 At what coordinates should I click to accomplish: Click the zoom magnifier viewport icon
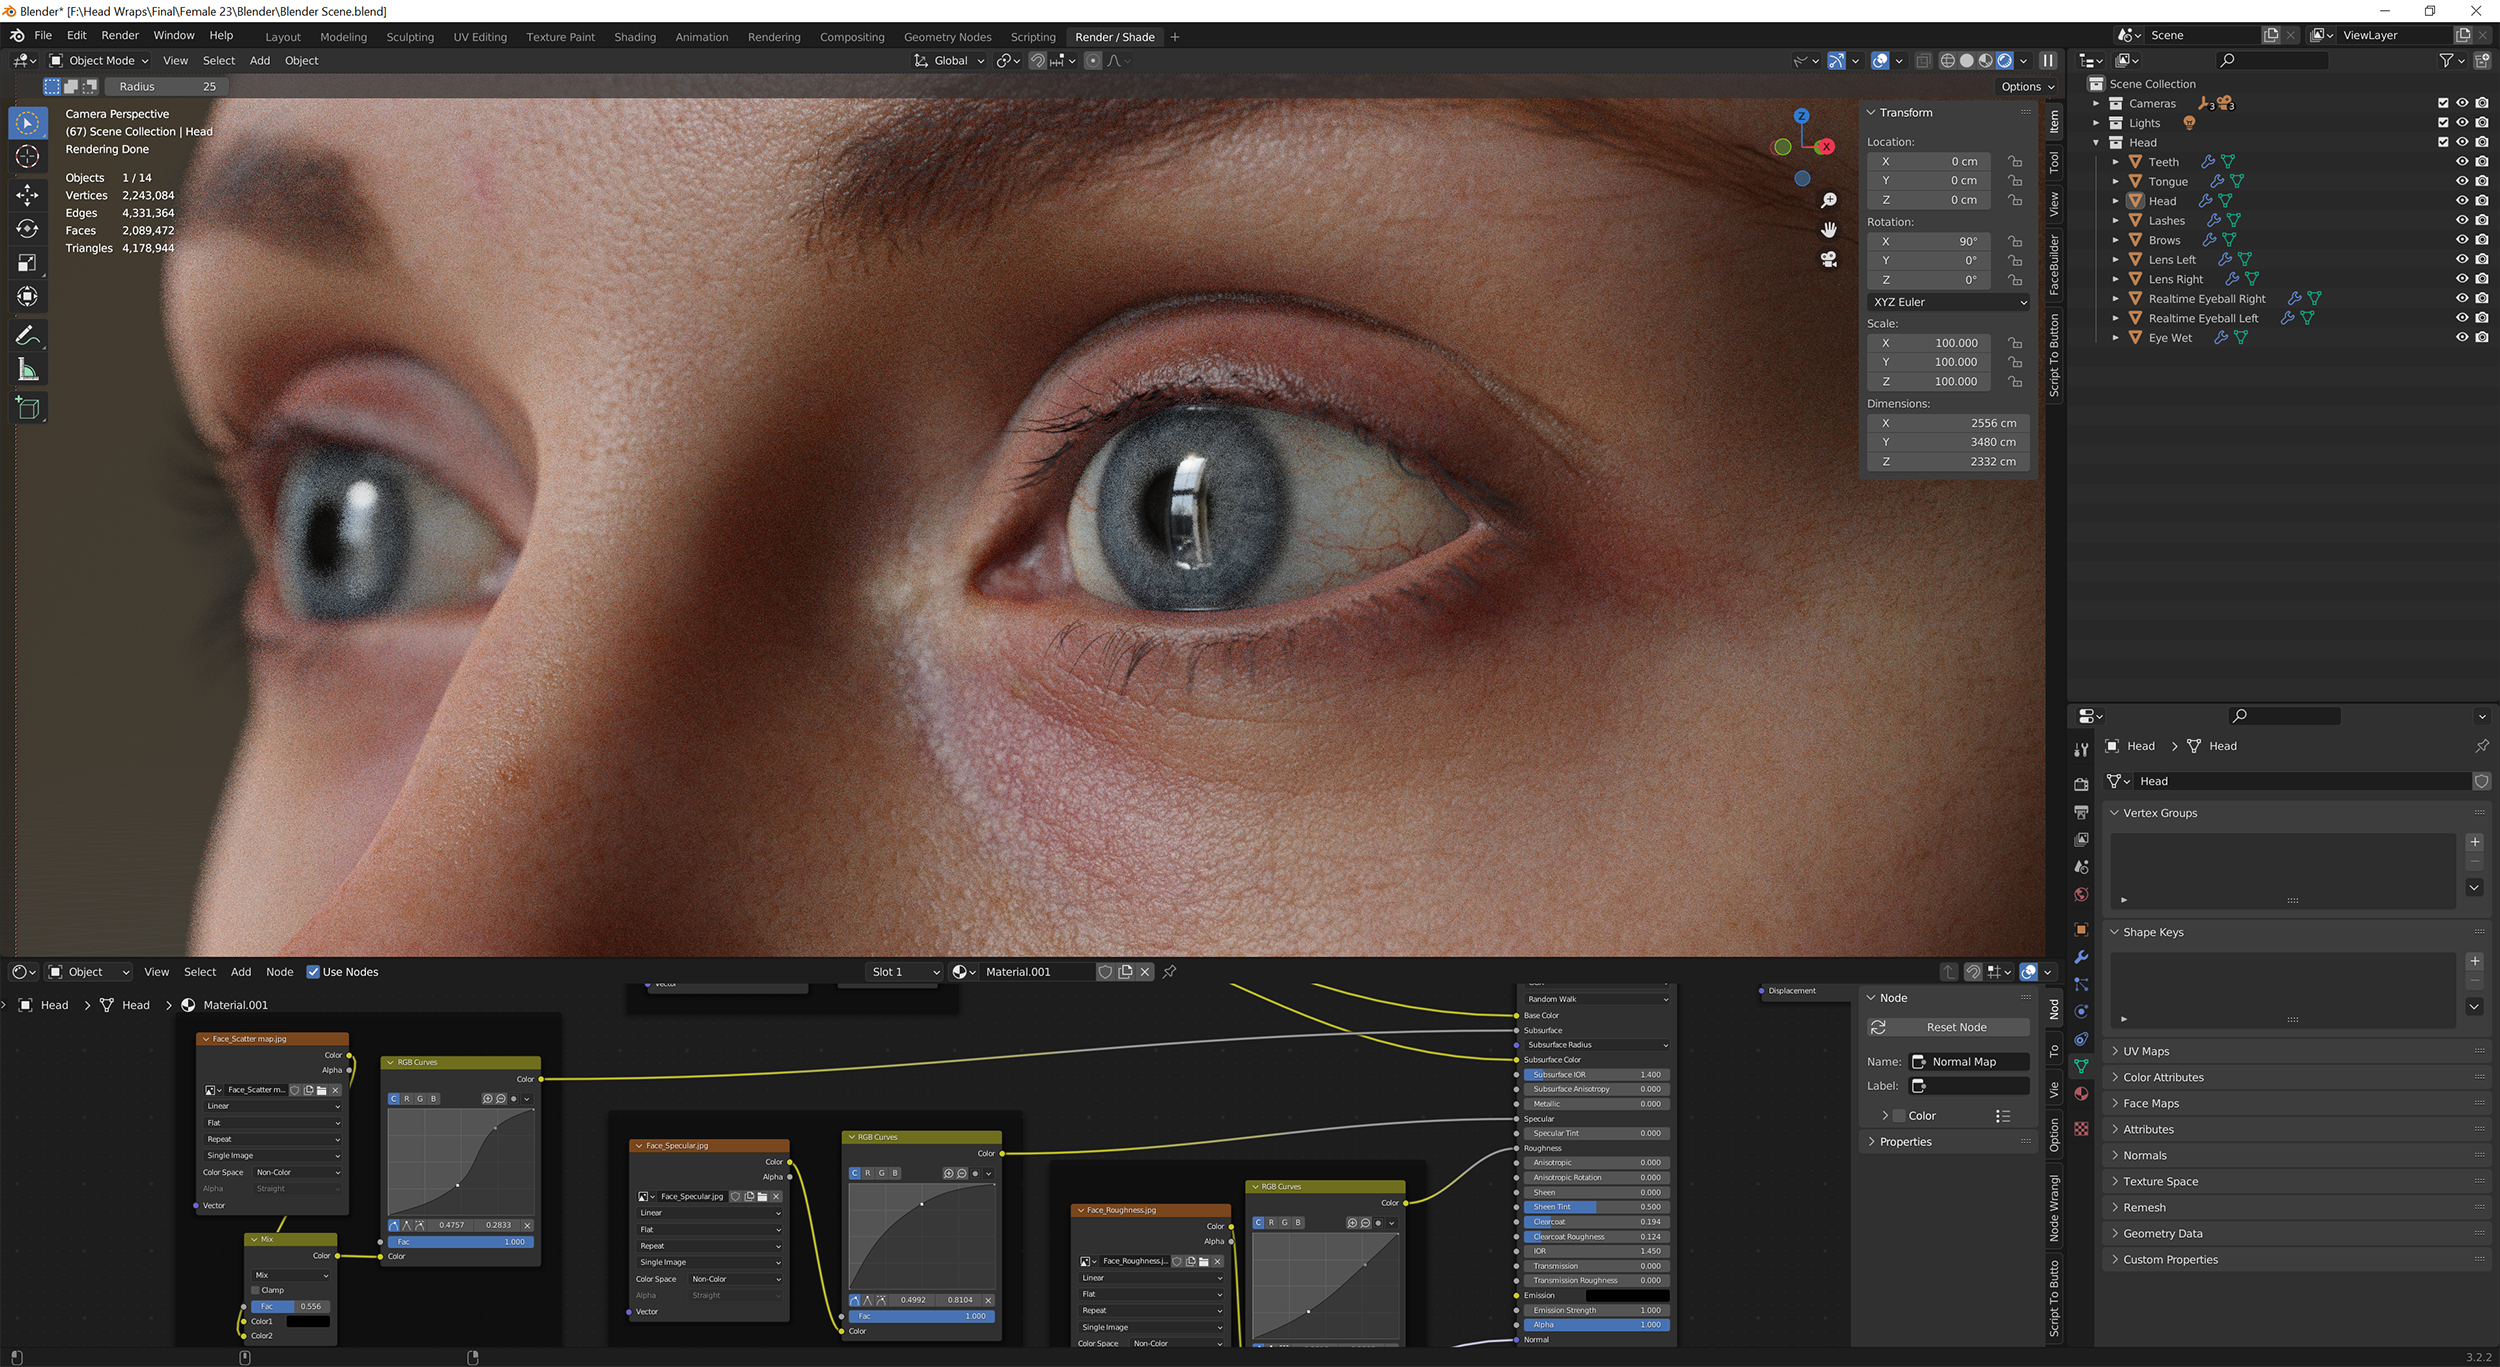click(1829, 201)
